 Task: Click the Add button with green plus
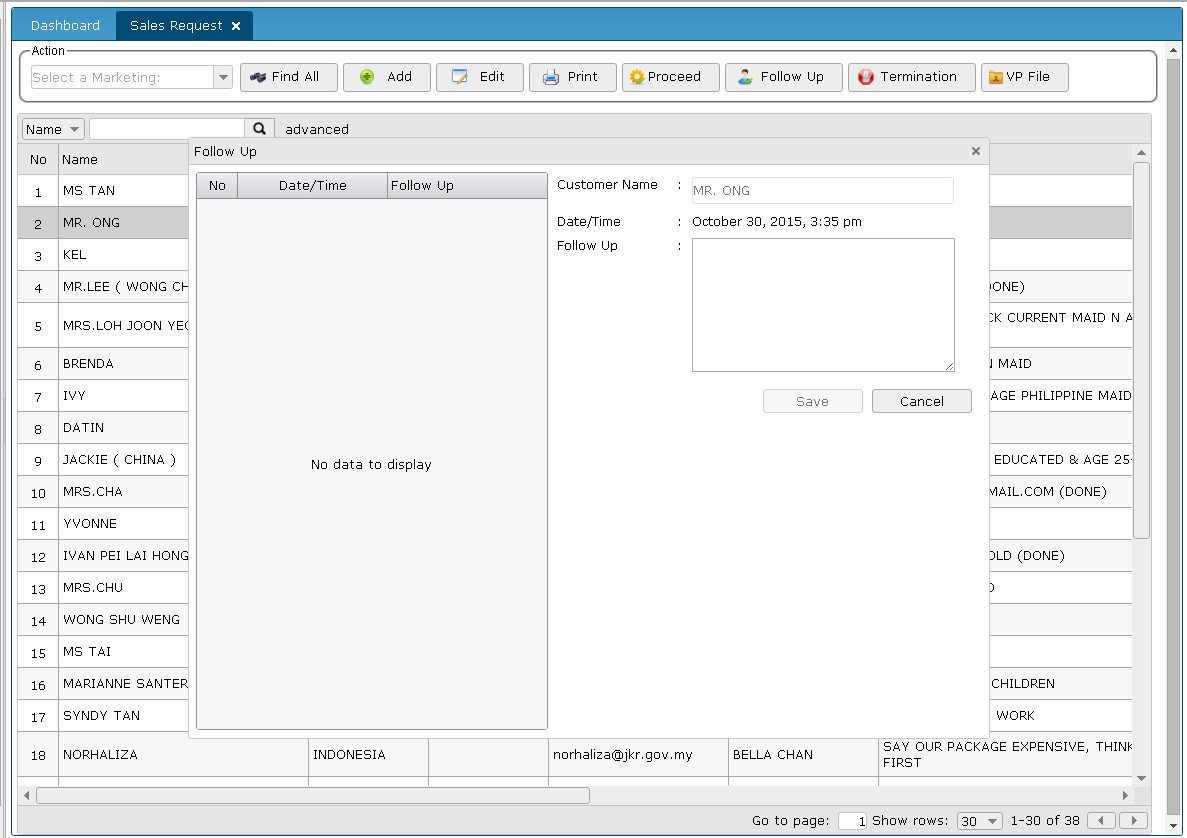click(x=386, y=77)
